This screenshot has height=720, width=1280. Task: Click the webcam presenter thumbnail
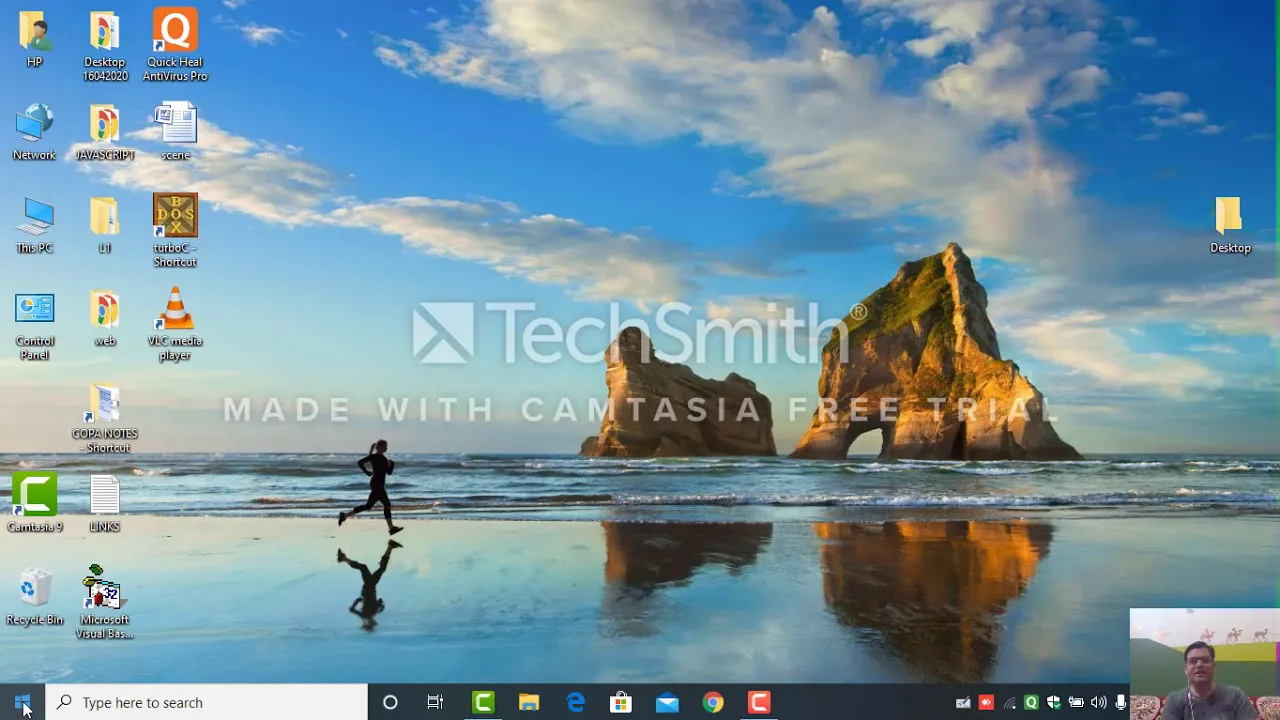click(1205, 664)
